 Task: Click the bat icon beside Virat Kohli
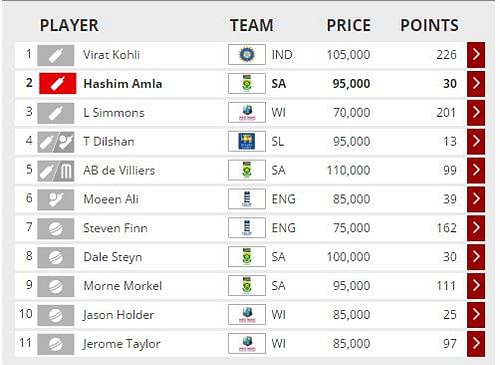(56, 55)
